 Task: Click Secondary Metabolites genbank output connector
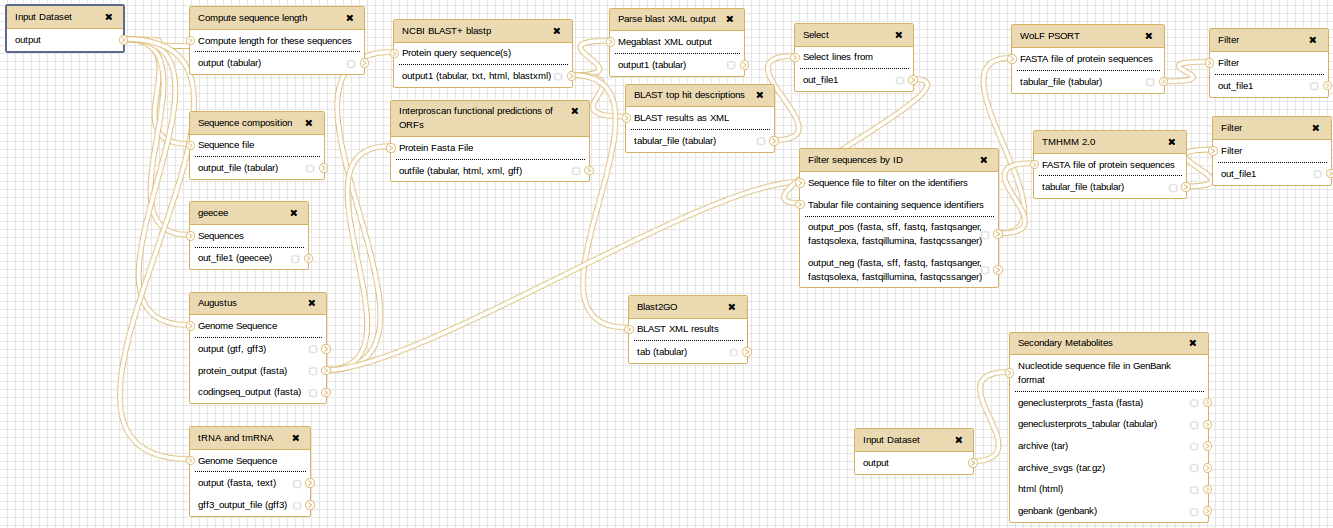coord(1208,511)
